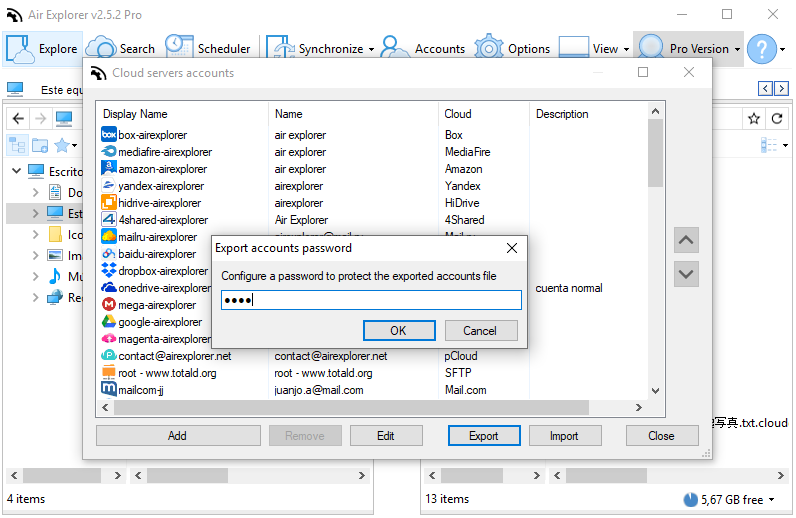Open the Scheduler
The height and width of the screenshot is (518, 796).
pyautogui.click(x=208, y=49)
